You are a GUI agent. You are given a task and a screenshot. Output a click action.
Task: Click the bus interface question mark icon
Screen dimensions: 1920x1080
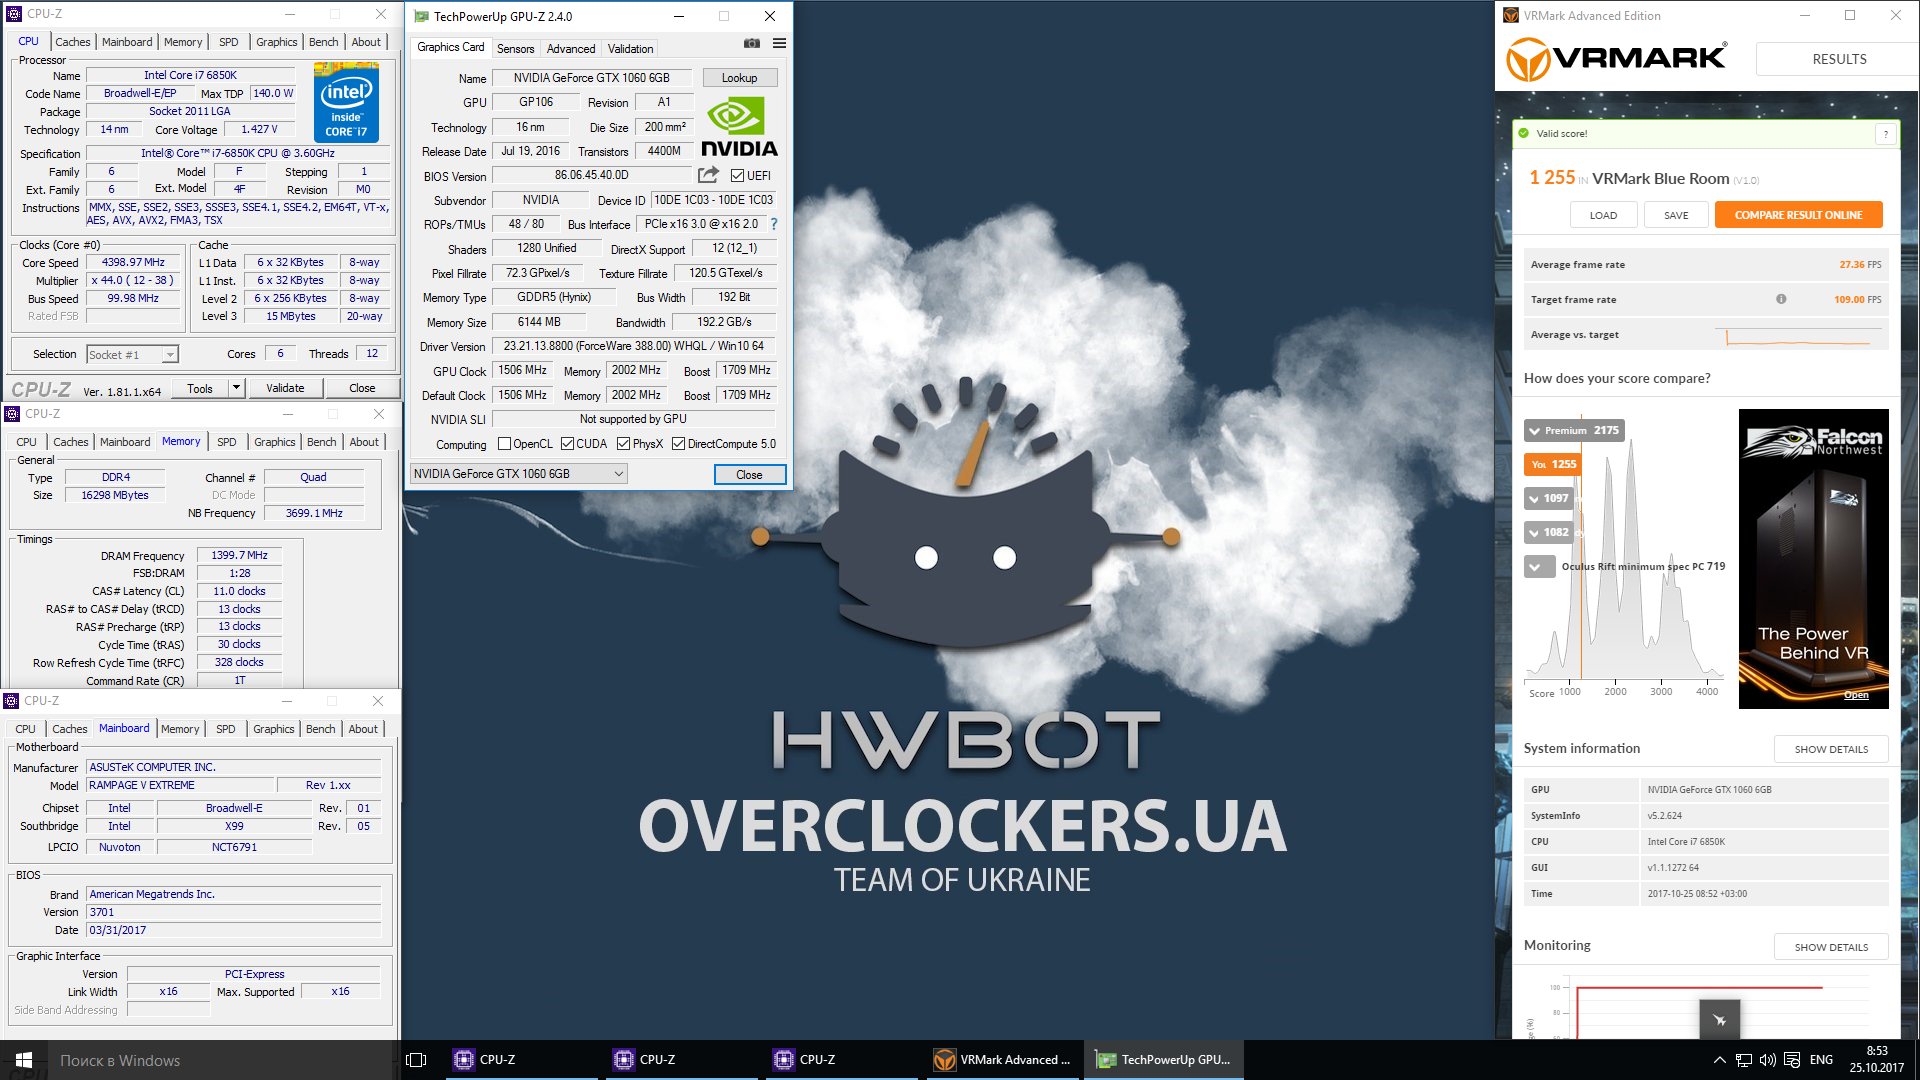point(773,224)
